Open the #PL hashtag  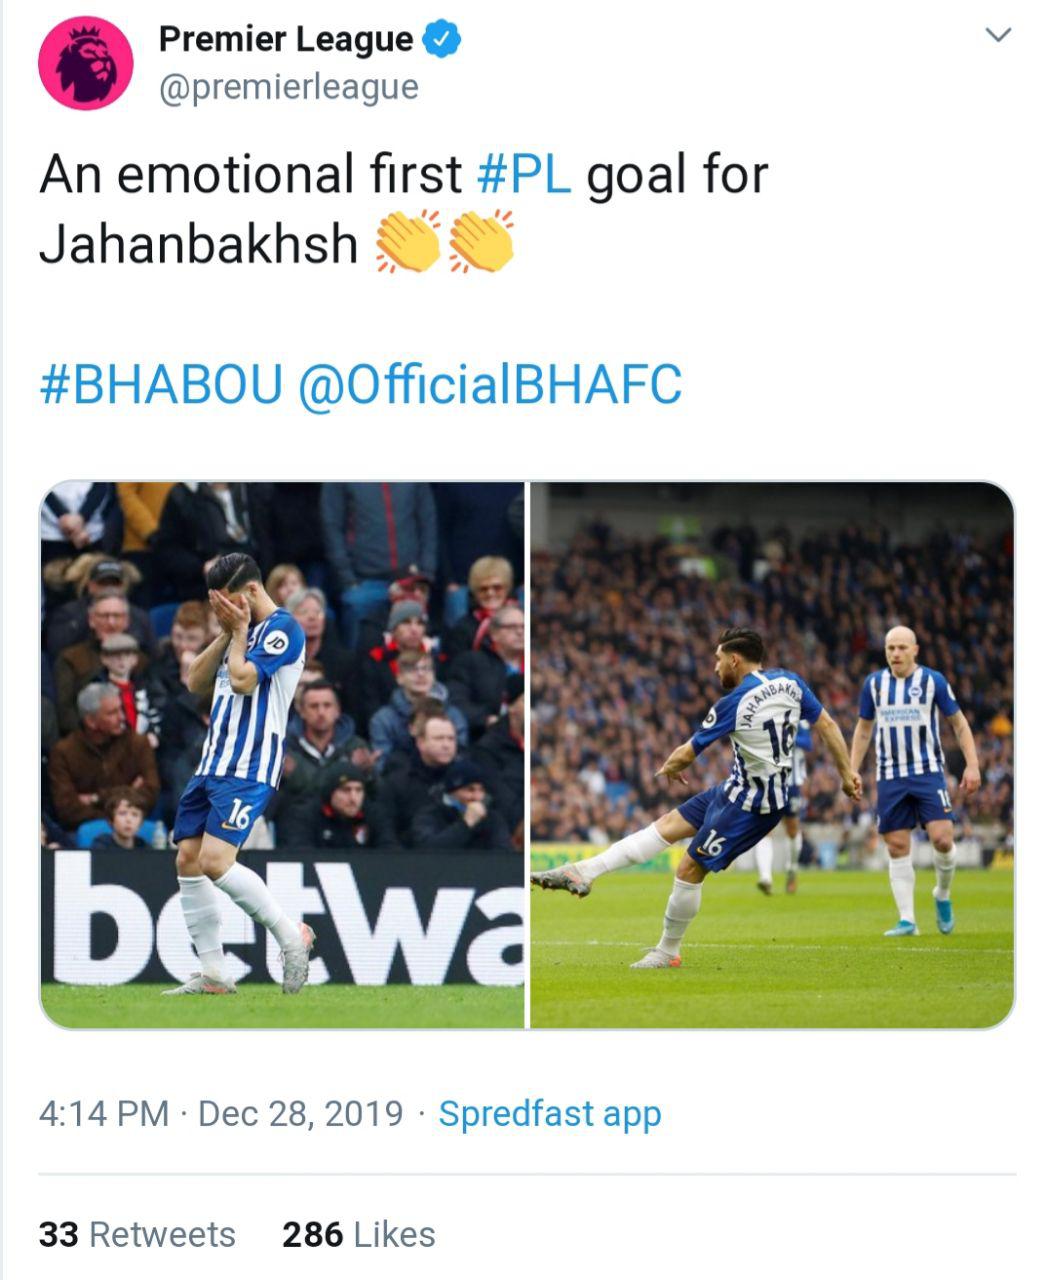coord(524,174)
